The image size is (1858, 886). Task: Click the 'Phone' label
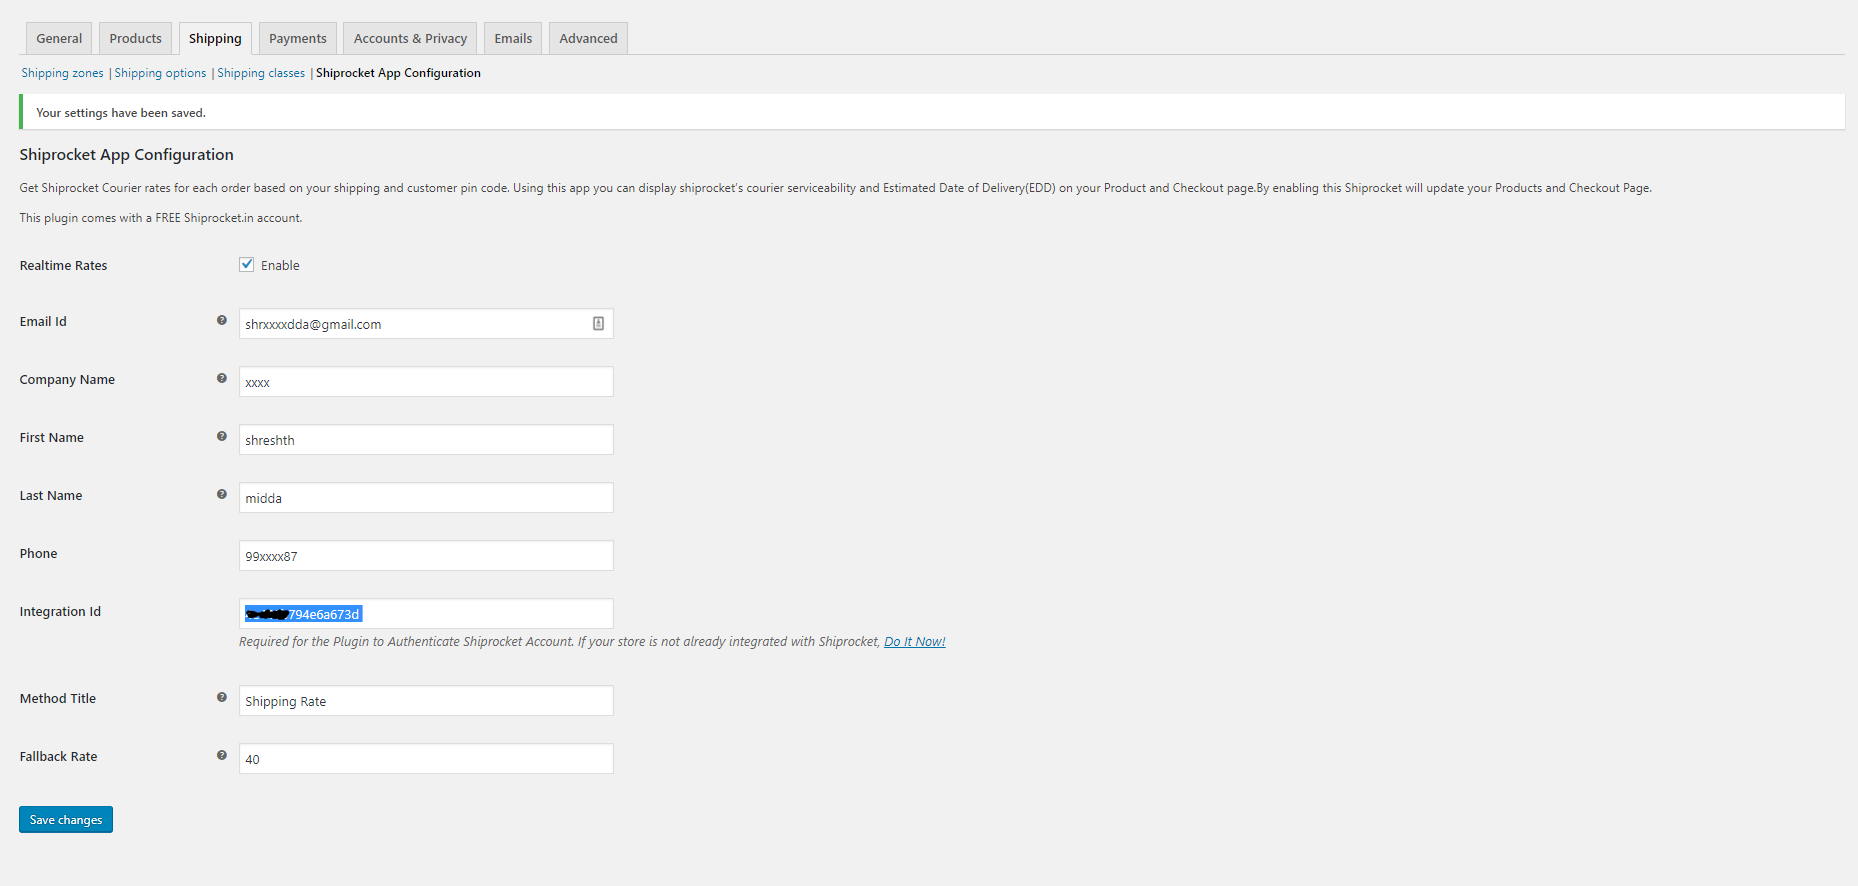point(38,553)
